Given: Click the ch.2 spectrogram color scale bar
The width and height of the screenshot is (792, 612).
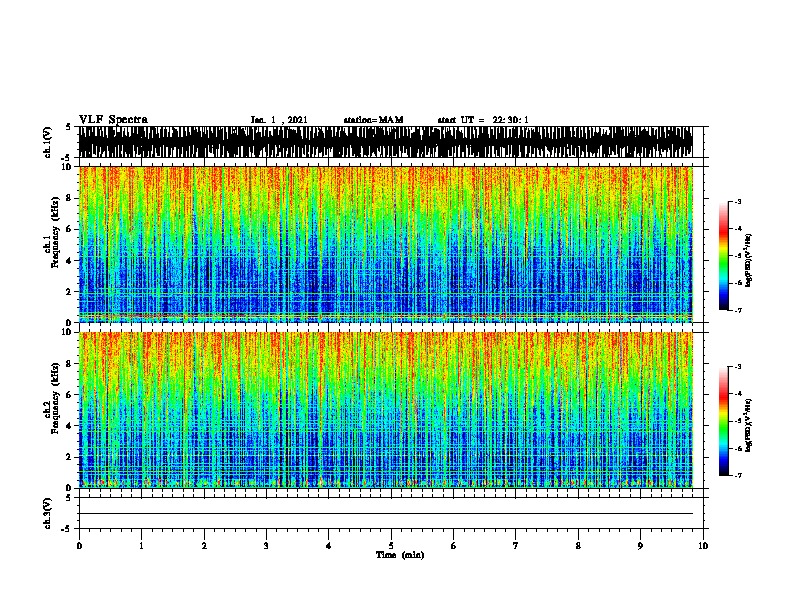Looking at the screenshot, I should pos(724,421).
